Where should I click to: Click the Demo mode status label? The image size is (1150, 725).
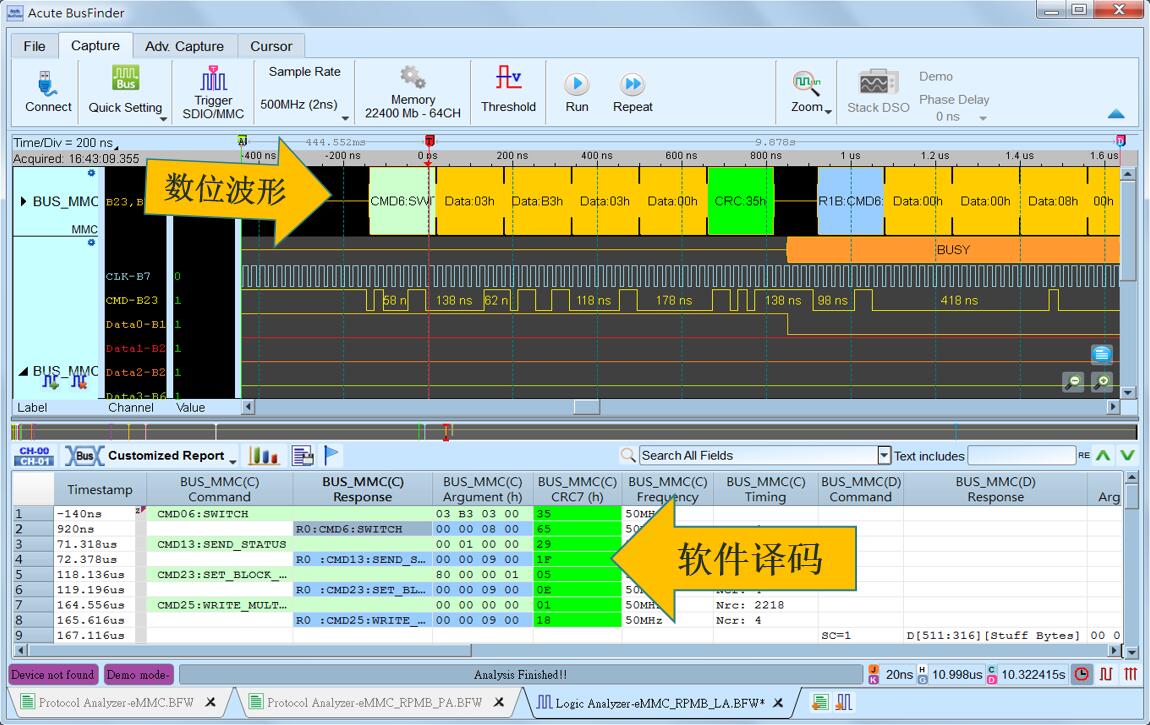tap(138, 674)
